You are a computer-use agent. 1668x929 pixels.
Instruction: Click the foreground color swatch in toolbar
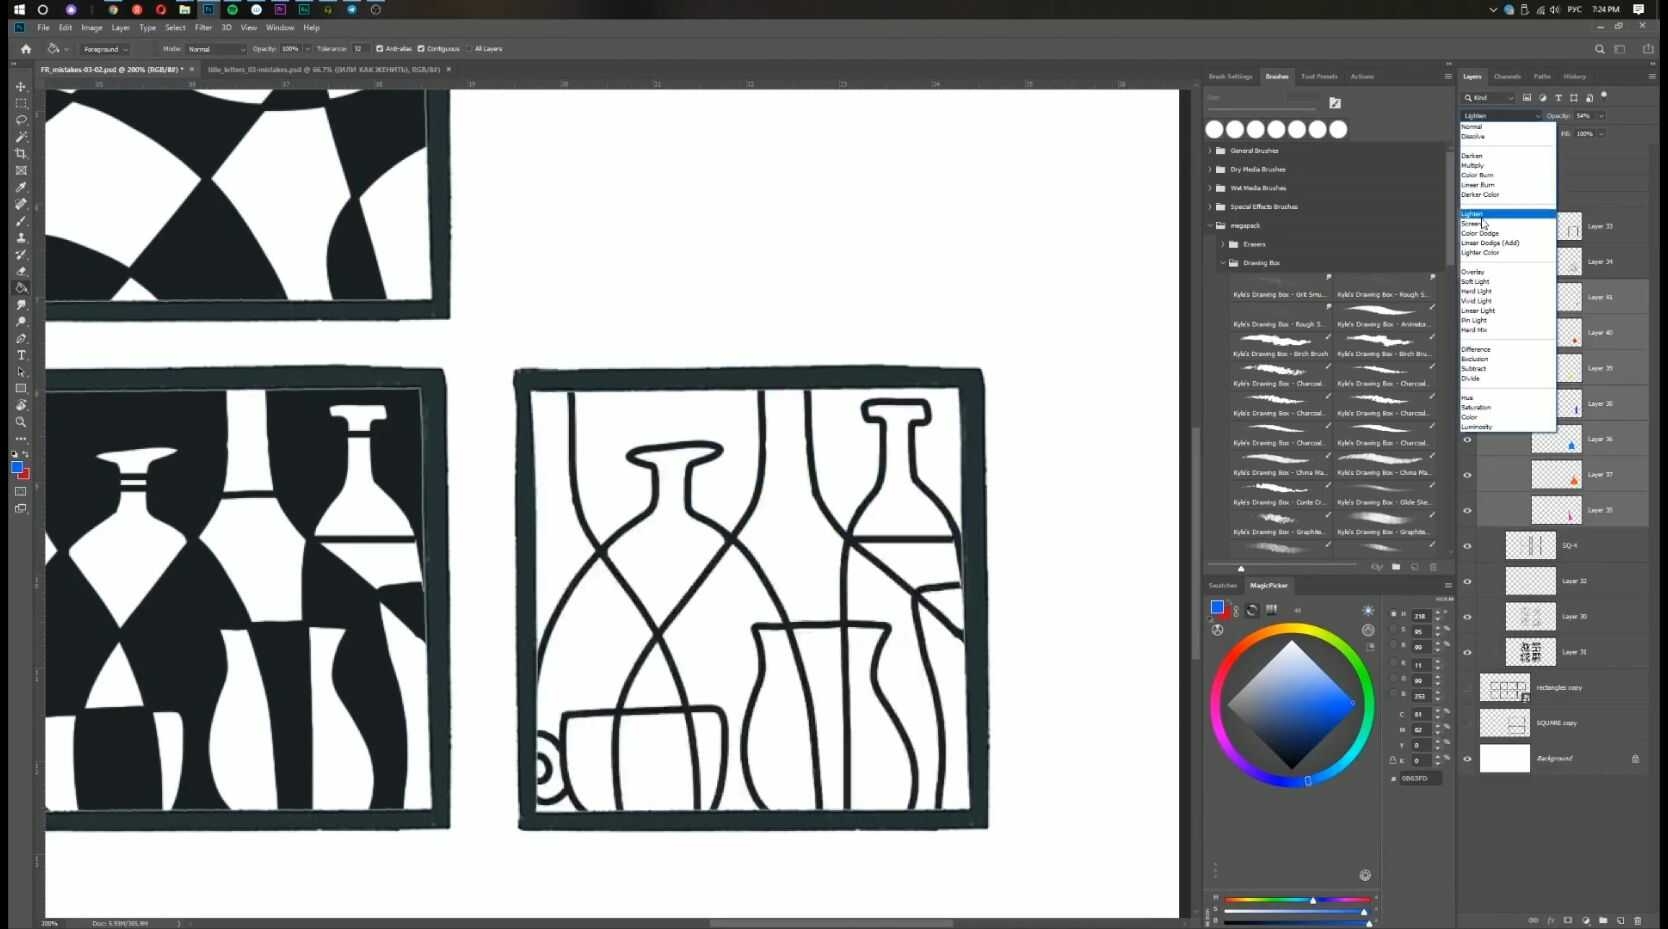[x=16, y=467]
